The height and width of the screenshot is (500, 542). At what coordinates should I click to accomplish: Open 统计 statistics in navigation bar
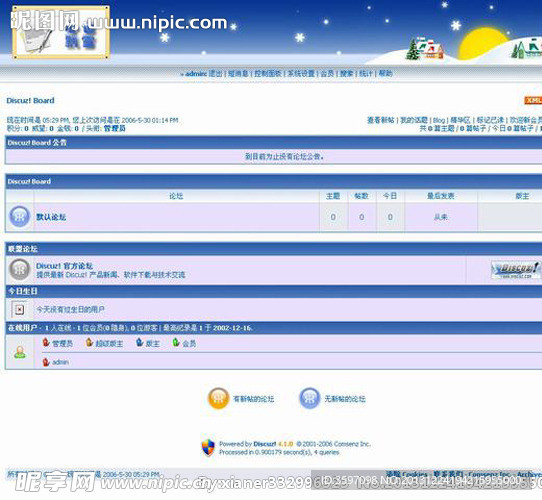[366, 74]
